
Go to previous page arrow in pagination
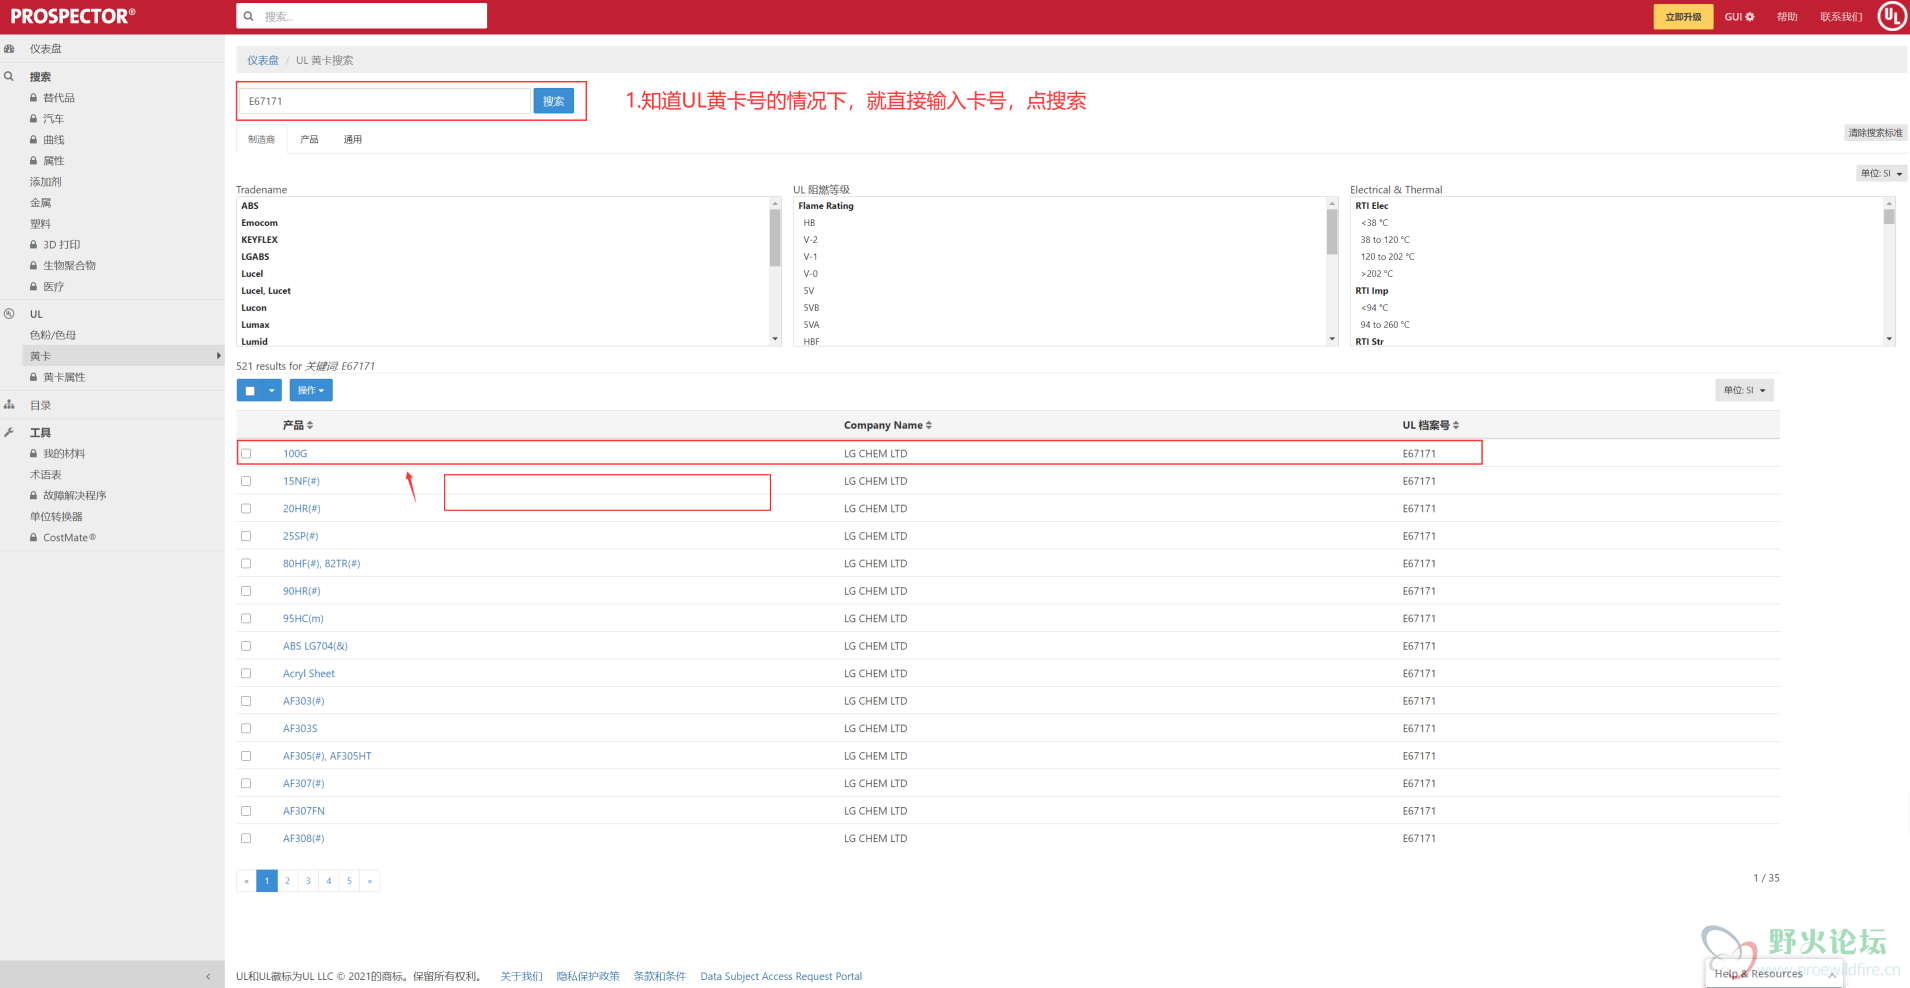pyautogui.click(x=246, y=880)
